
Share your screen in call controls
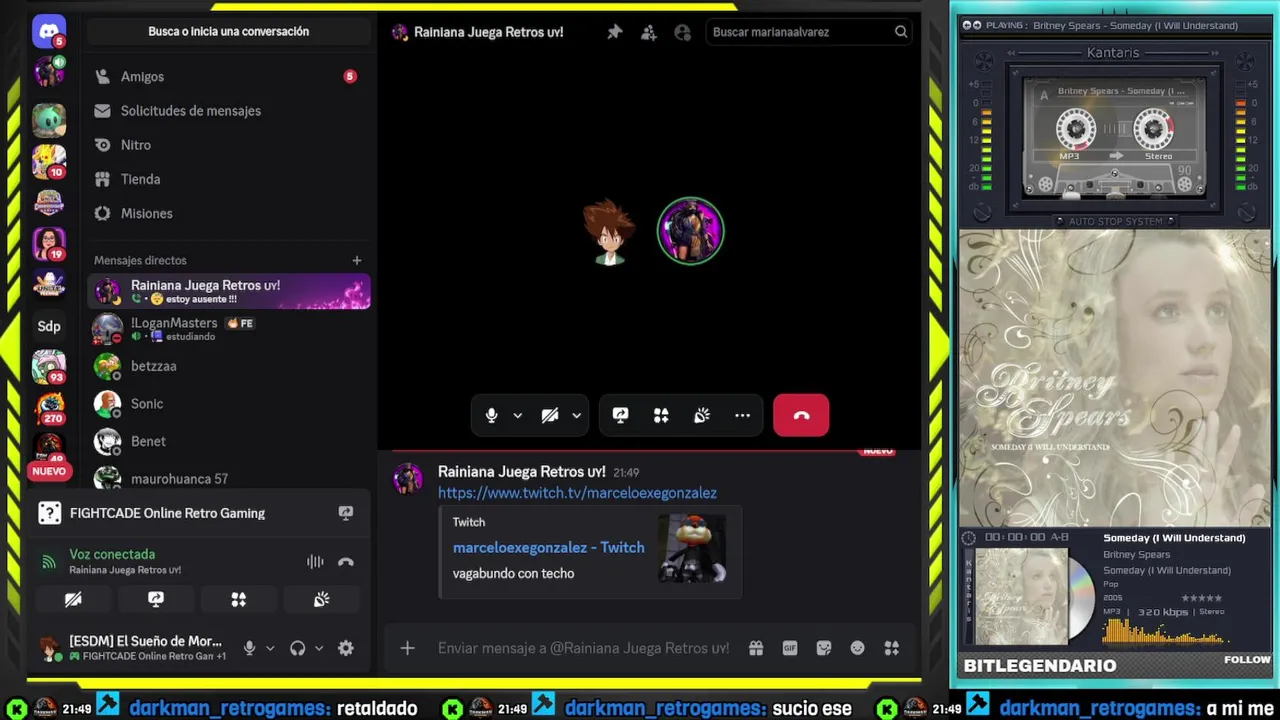pyautogui.click(x=621, y=415)
